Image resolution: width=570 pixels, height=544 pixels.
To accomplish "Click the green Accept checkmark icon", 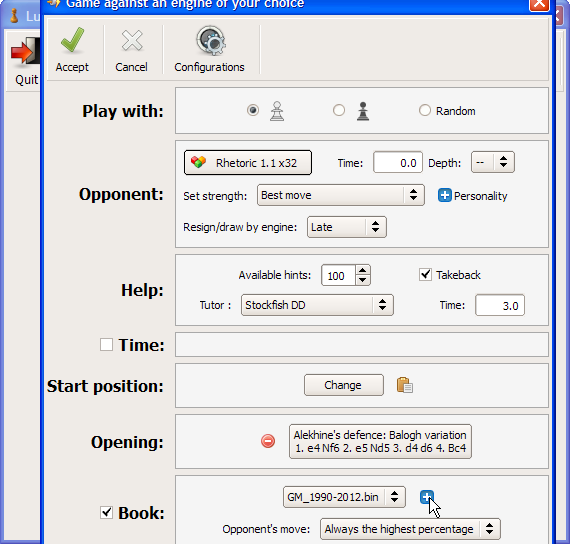I will click(72, 40).
